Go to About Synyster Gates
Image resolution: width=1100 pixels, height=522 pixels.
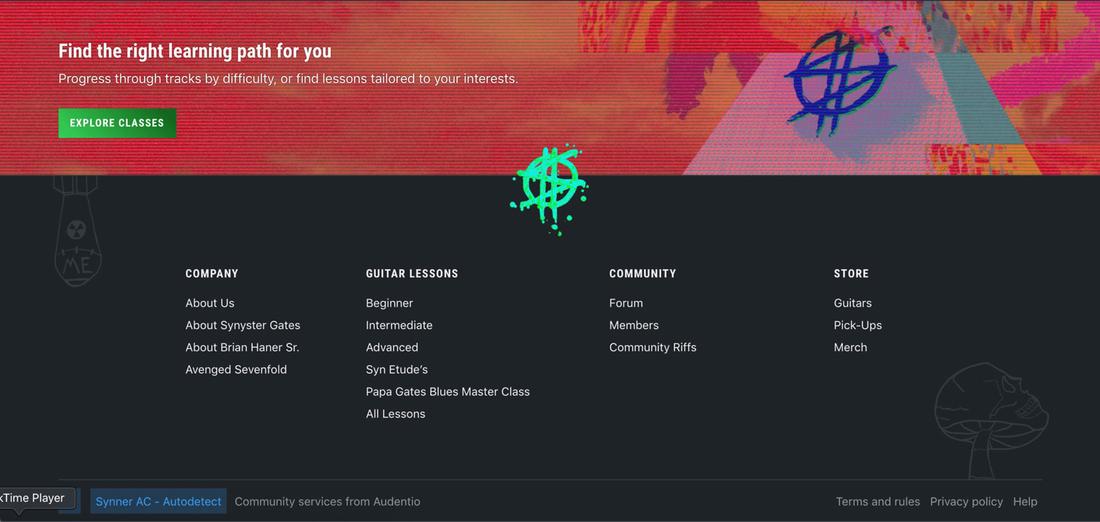pos(242,325)
